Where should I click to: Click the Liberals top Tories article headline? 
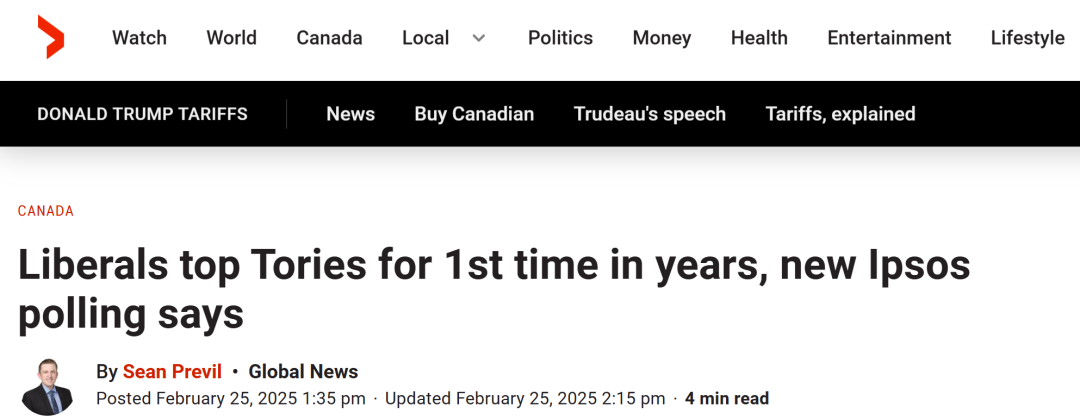(x=494, y=290)
